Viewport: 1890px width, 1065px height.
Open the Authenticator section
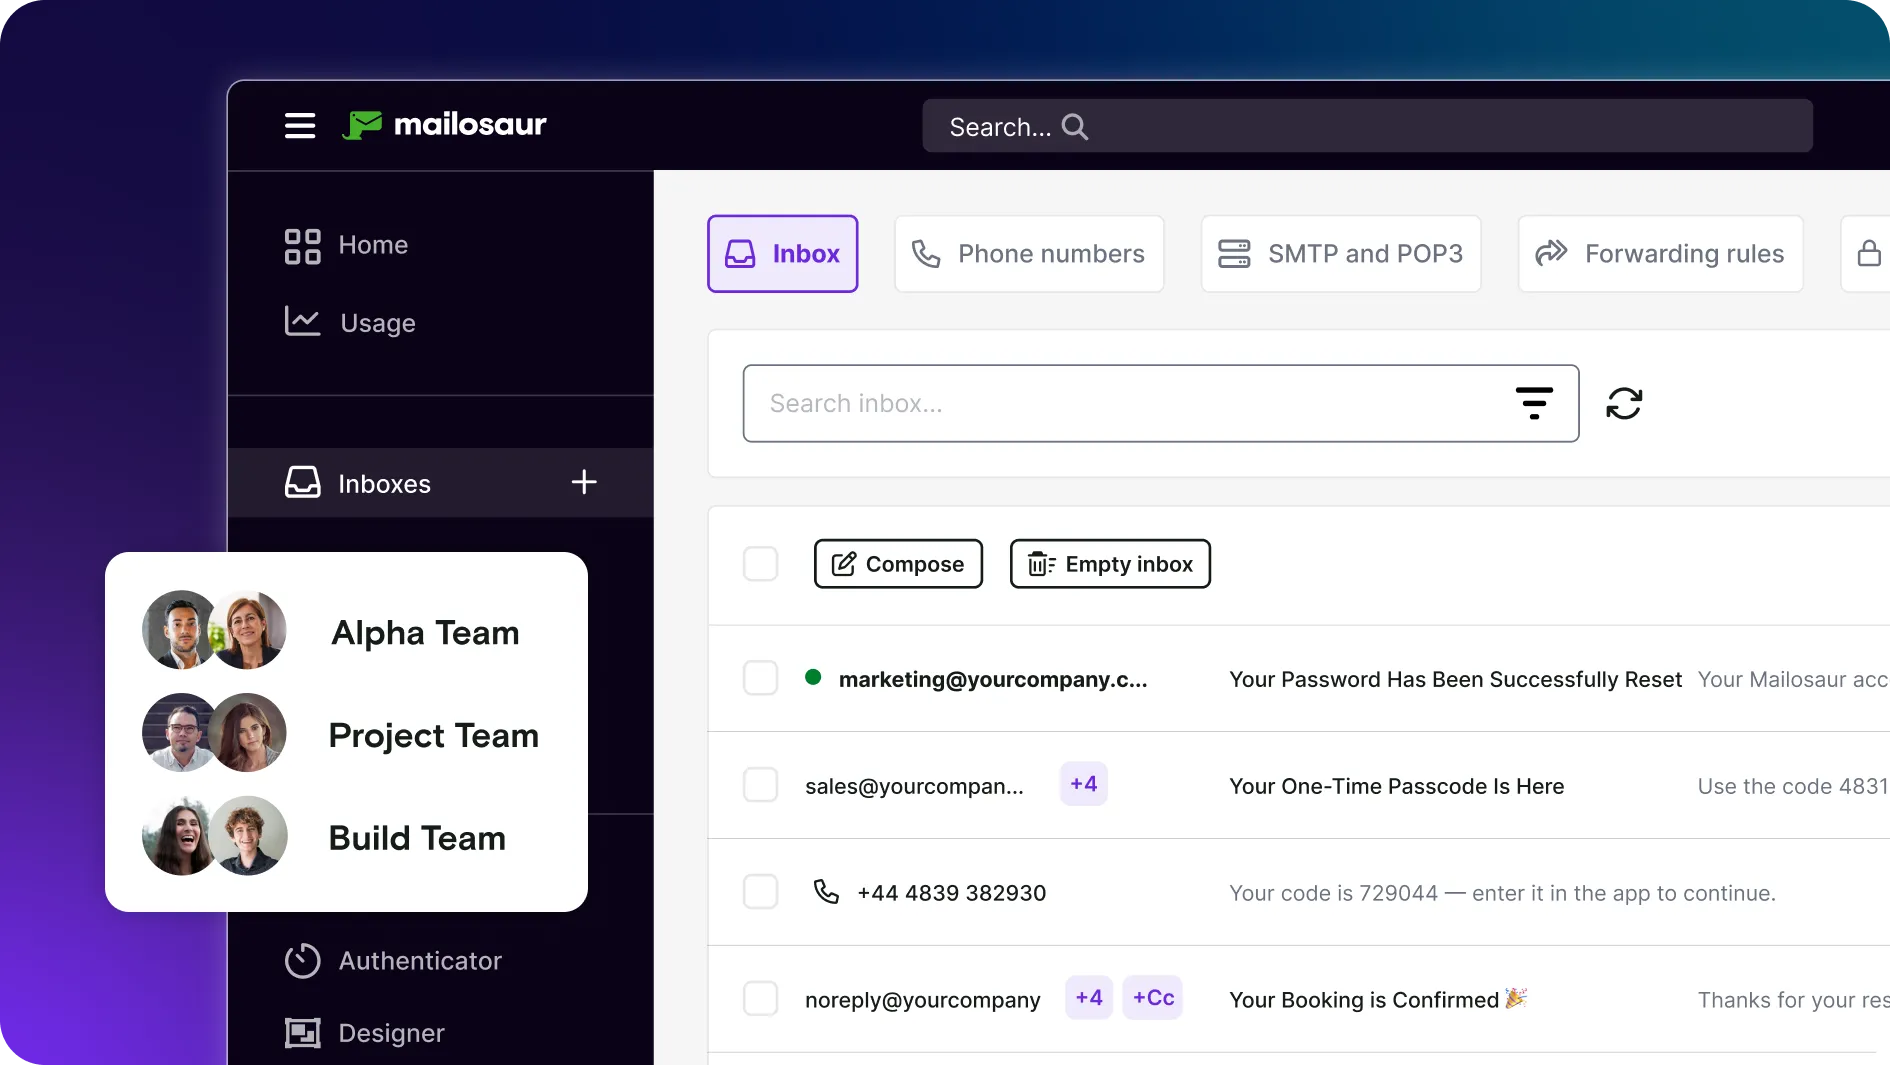[420, 960]
